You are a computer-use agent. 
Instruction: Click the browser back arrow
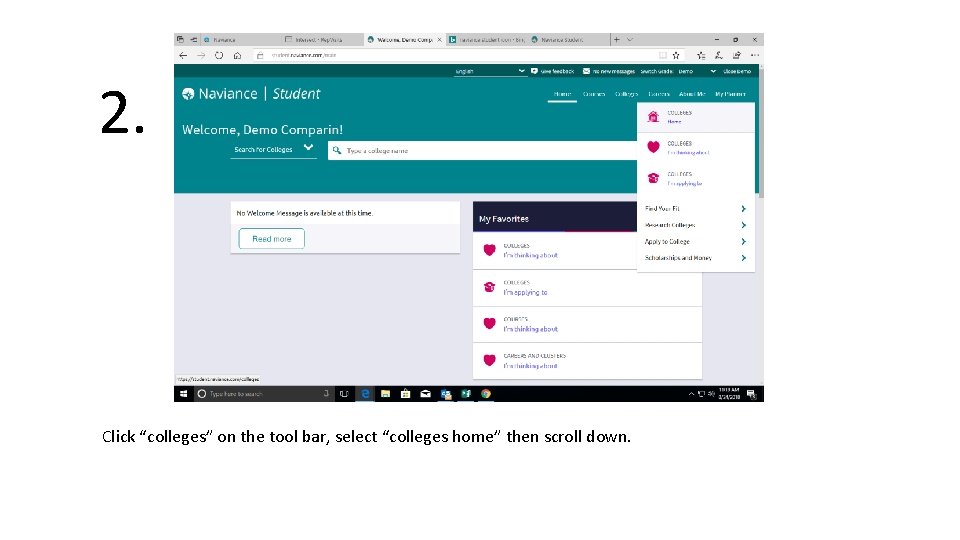(x=183, y=55)
